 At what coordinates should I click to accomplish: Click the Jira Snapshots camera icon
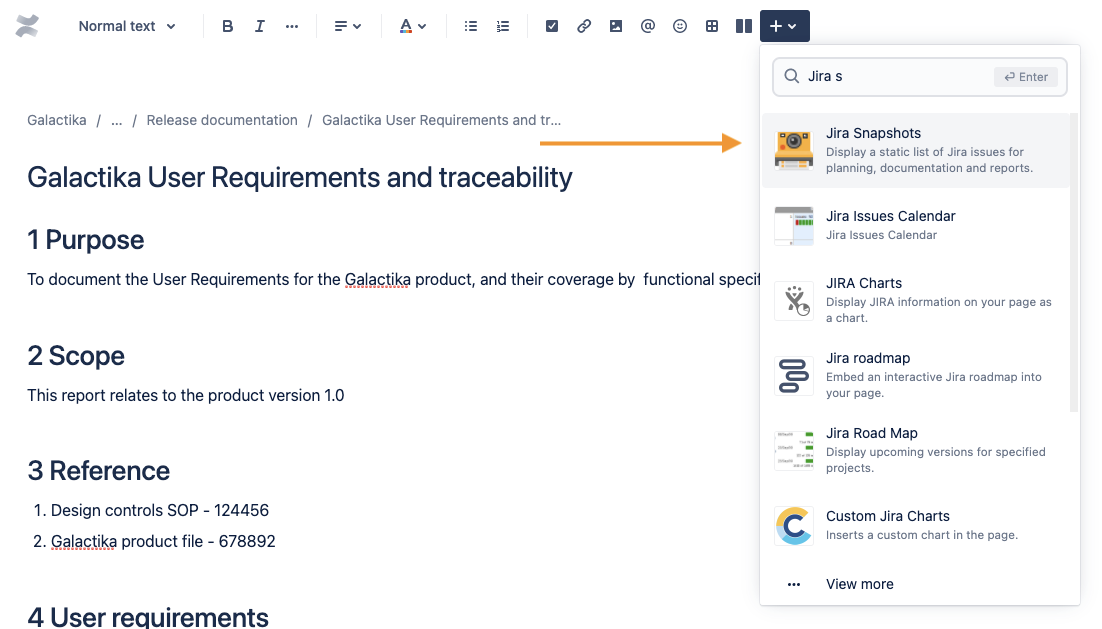[794, 150]
